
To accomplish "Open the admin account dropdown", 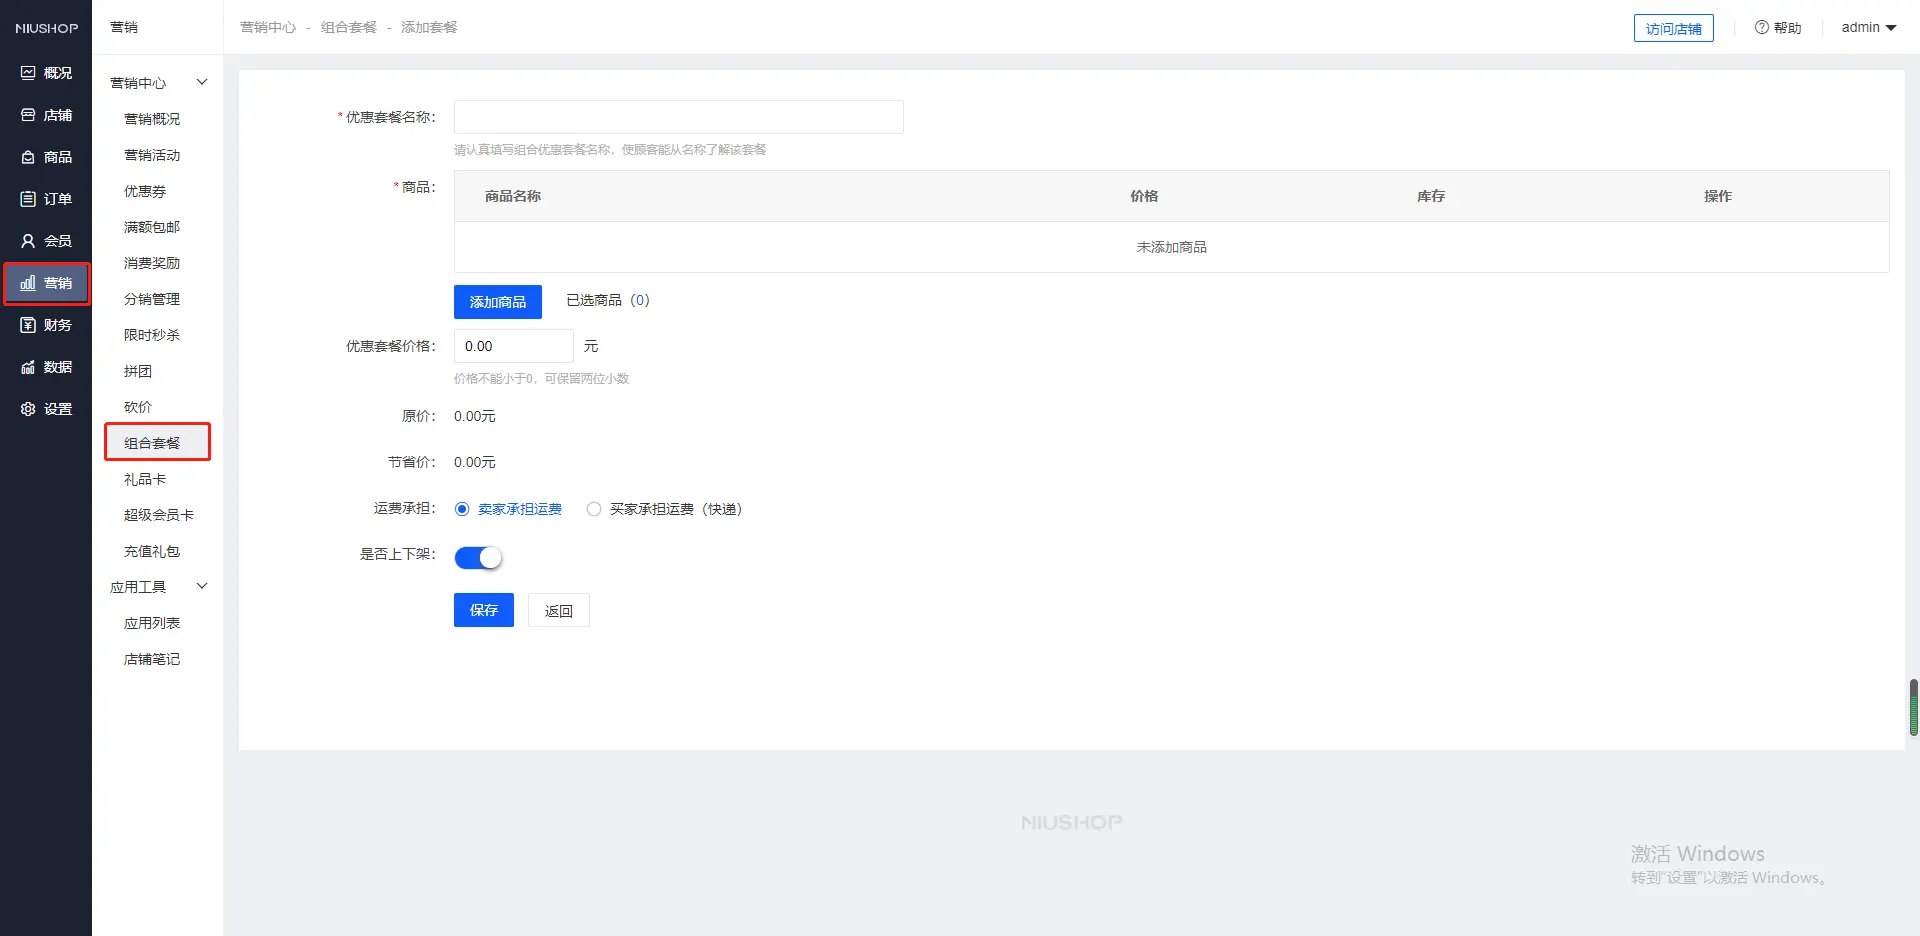I will point(1868,28).
